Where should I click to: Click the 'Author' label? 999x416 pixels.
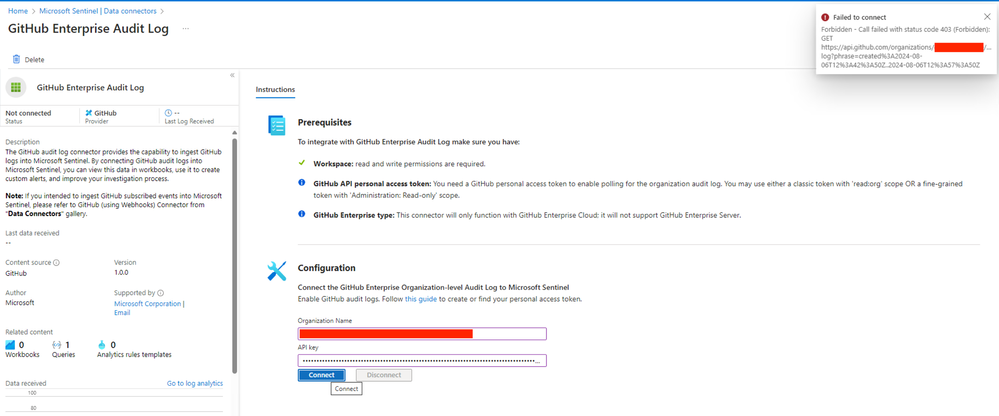point(15,293)
